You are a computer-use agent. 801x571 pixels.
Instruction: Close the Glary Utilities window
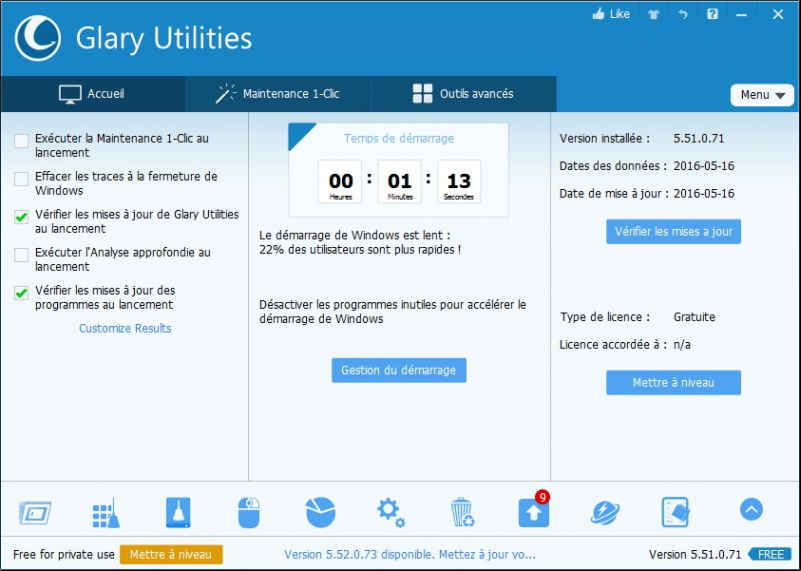pyautogui.click(x=778, y=14)
